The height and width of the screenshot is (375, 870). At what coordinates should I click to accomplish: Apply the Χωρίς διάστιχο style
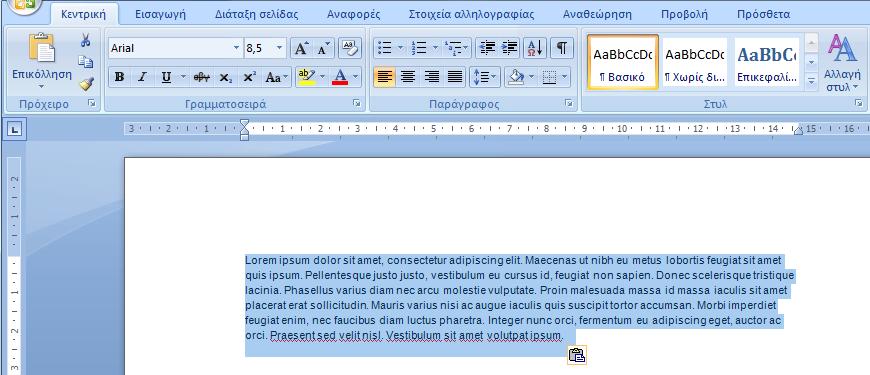(x=695, y=62)
